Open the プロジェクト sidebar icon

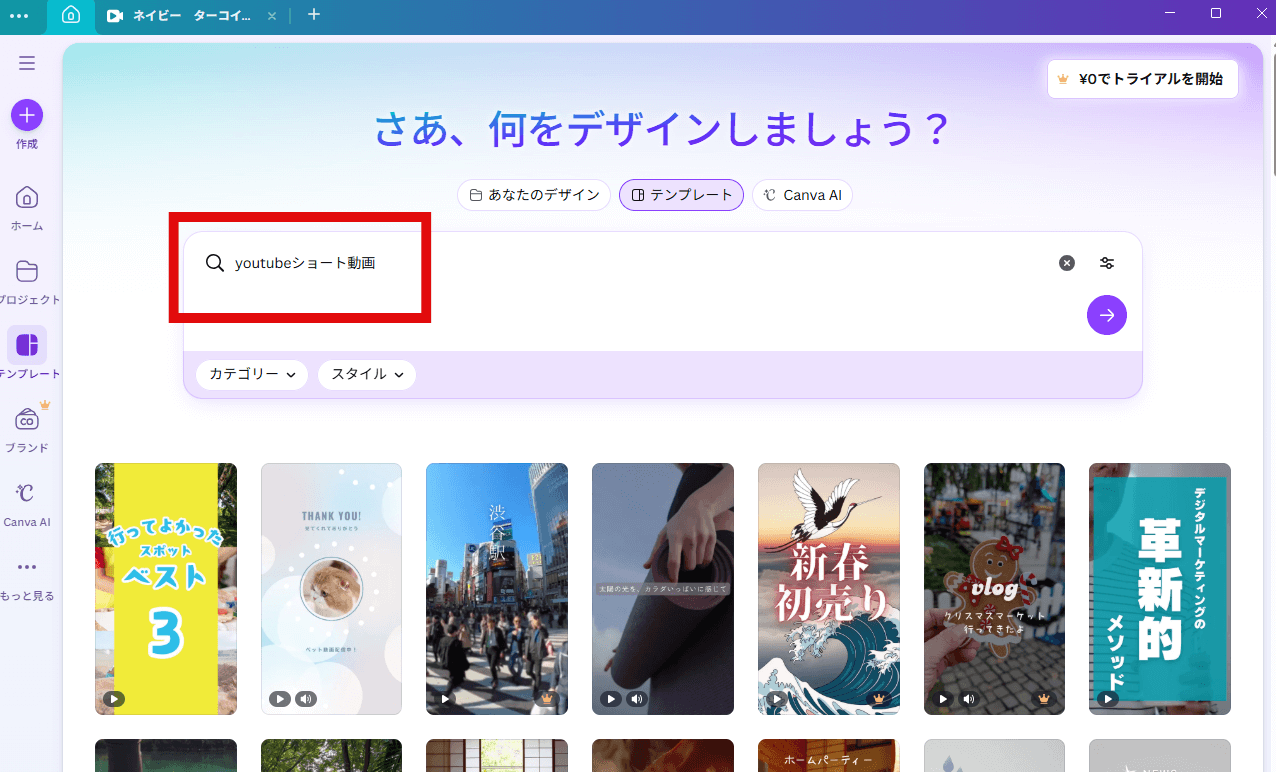[x=26, y=272]
